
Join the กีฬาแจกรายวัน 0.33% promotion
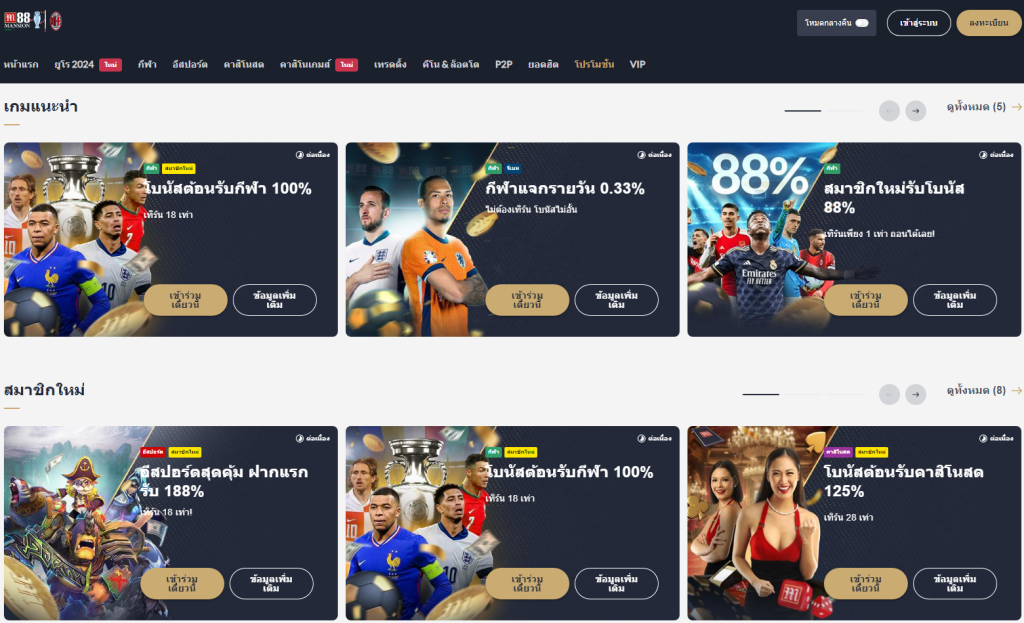[527, 300]
